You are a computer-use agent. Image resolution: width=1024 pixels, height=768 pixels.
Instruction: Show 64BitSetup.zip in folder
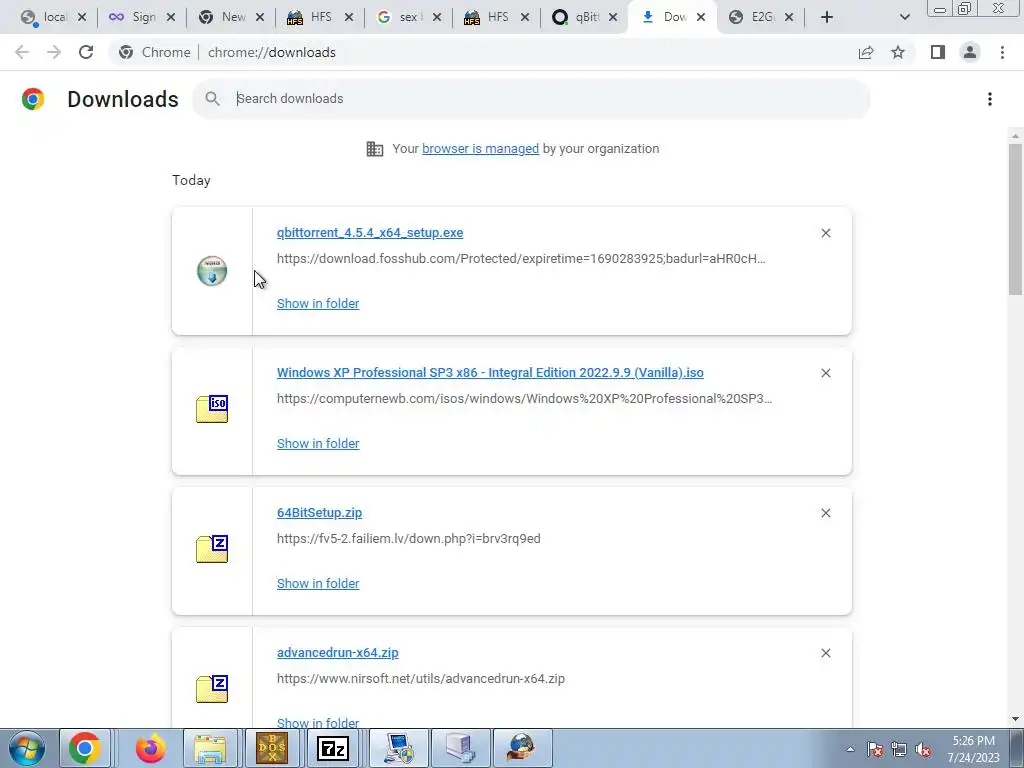click(318, 584)
